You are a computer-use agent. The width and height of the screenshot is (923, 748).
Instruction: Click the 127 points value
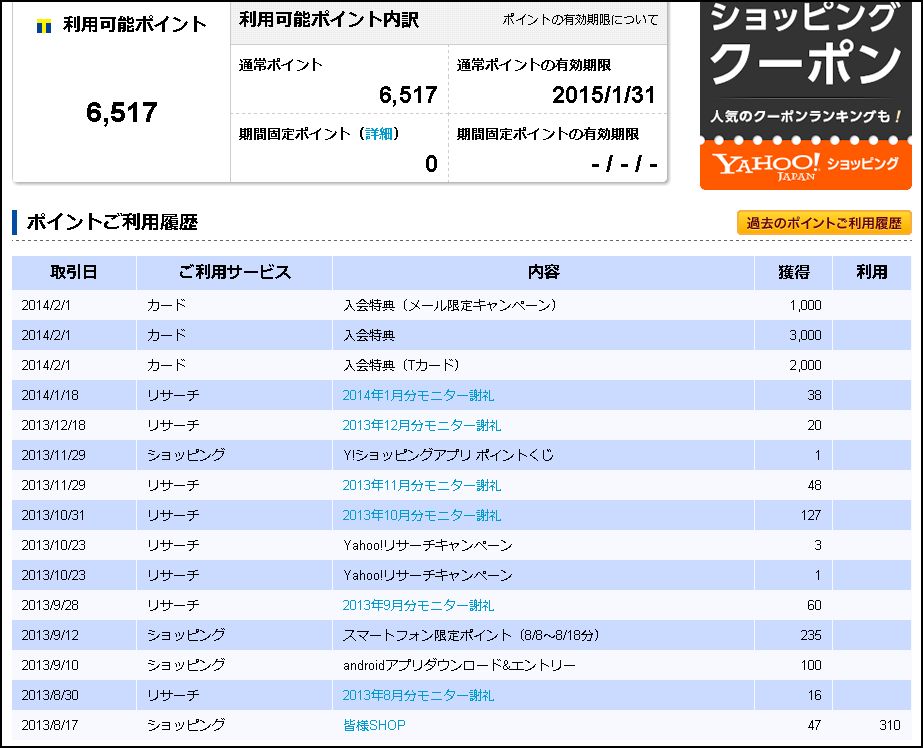pos(811,515)
